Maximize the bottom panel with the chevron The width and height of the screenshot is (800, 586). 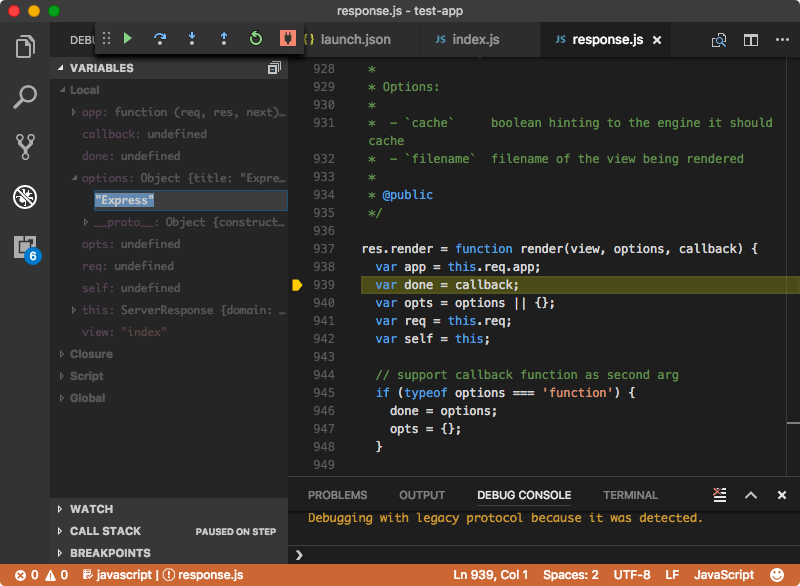(x=751, y=495)
